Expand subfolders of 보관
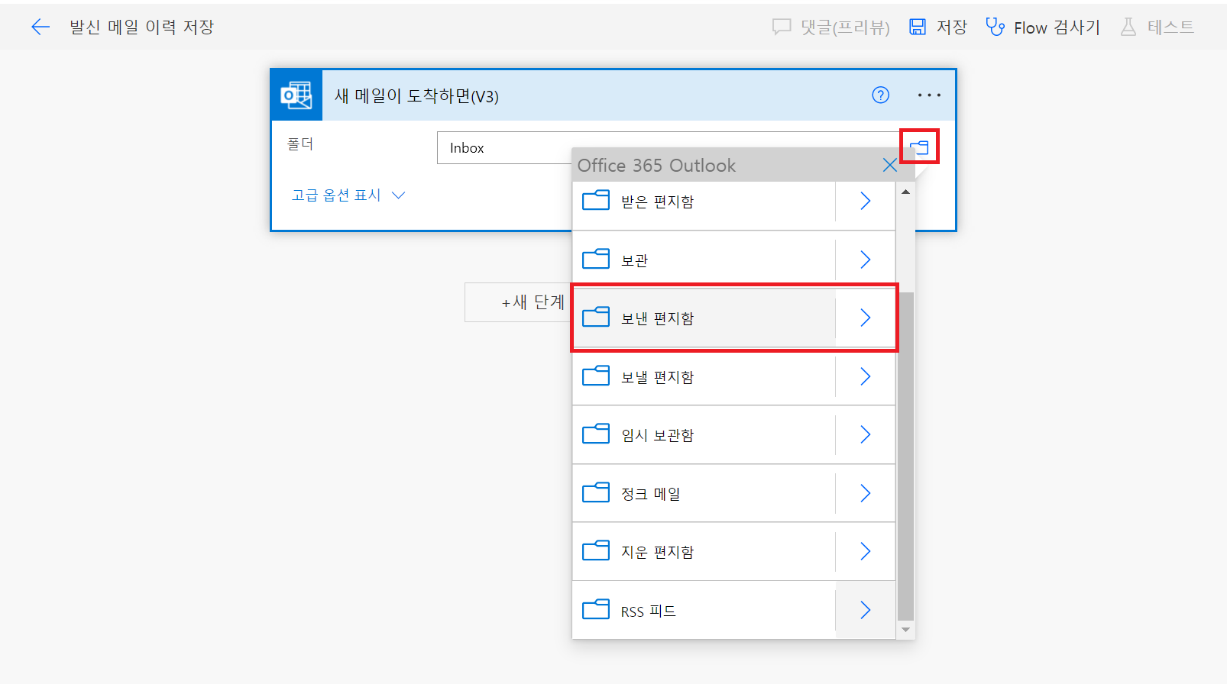The width and height of the screenshot is (1227, 684). 865,260
